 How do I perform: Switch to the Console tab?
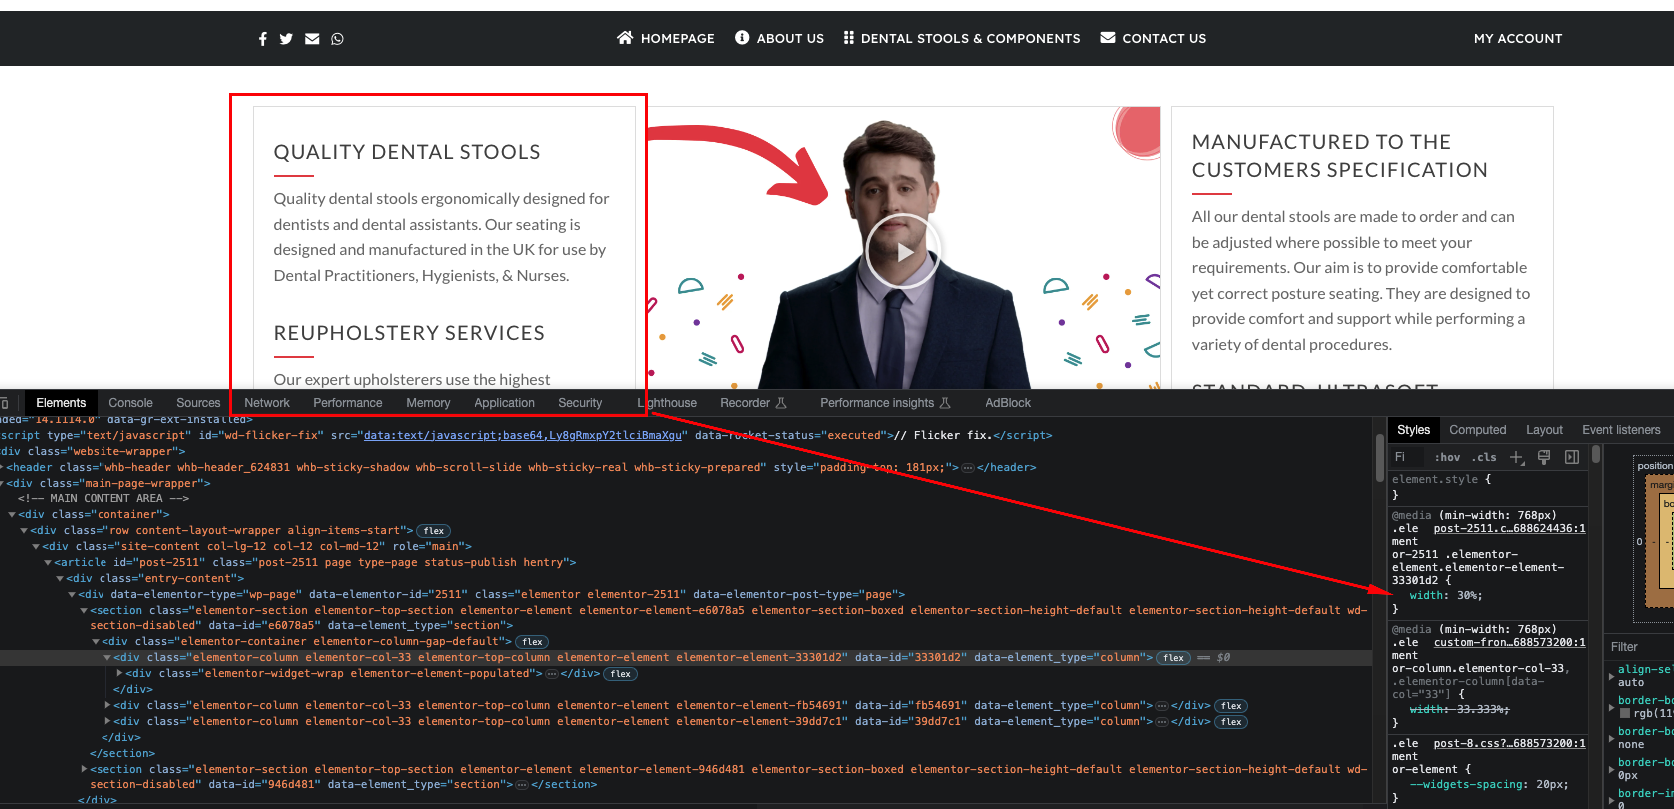click(x=131, y=403)
